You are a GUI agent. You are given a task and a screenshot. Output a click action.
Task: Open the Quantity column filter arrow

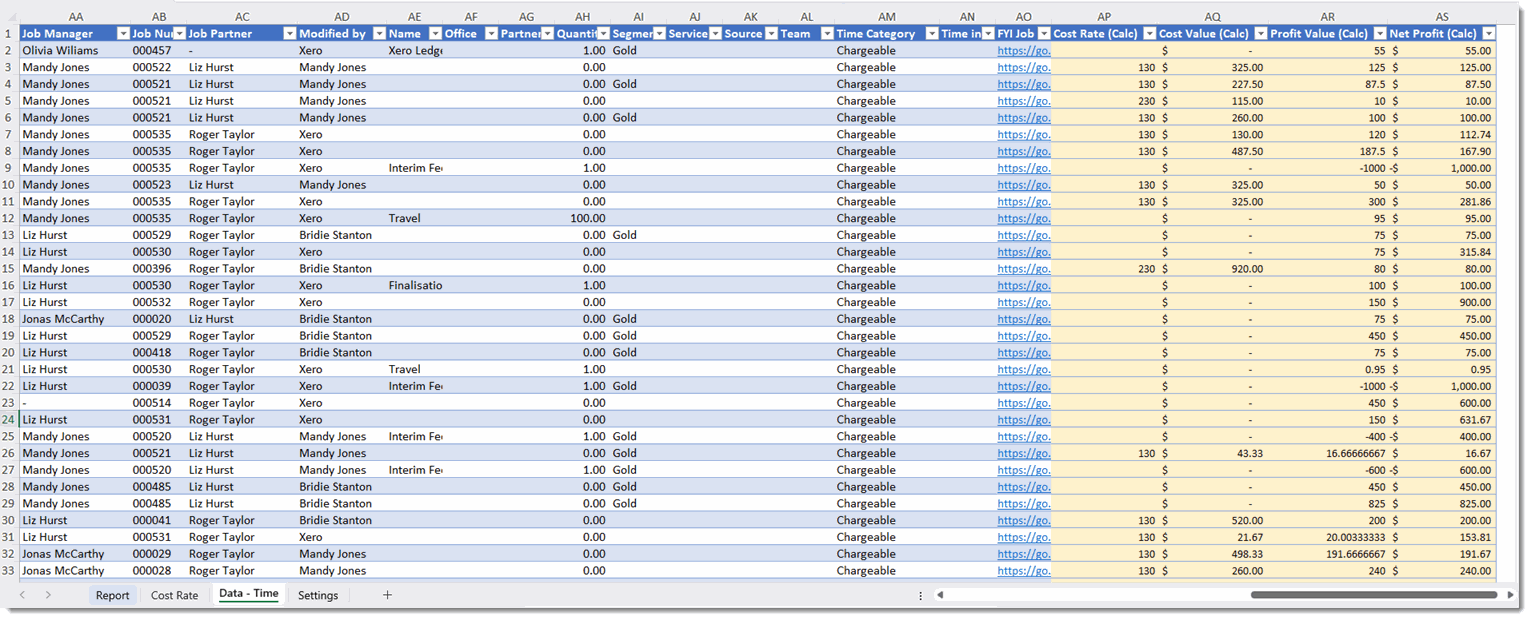pos(603,34)
